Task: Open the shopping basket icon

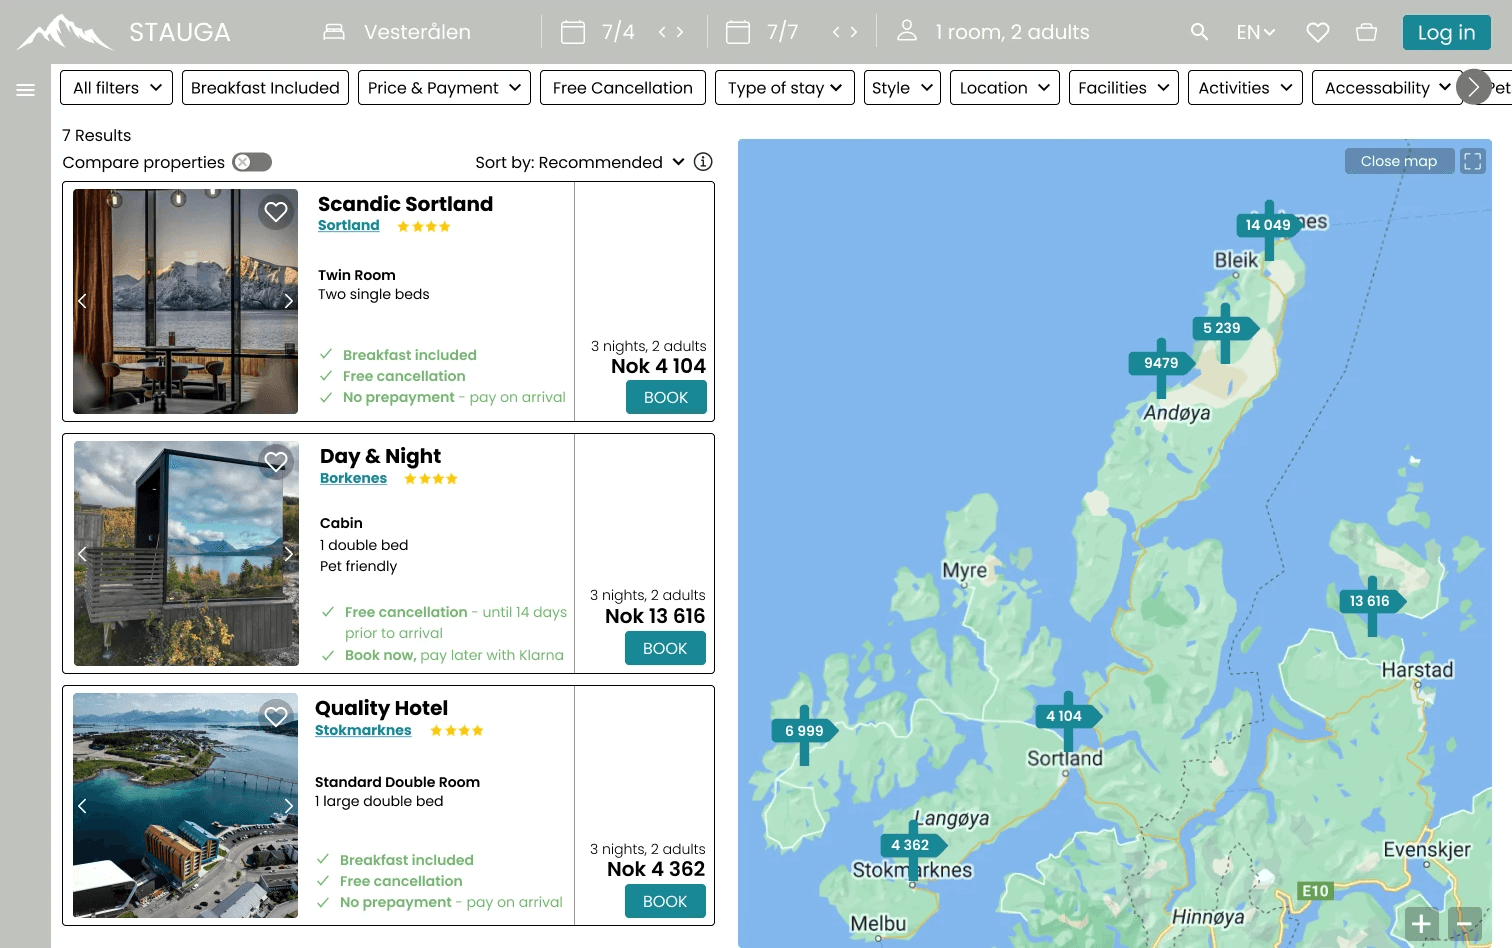Action: pyautogui.click(x=1366, y=32)
